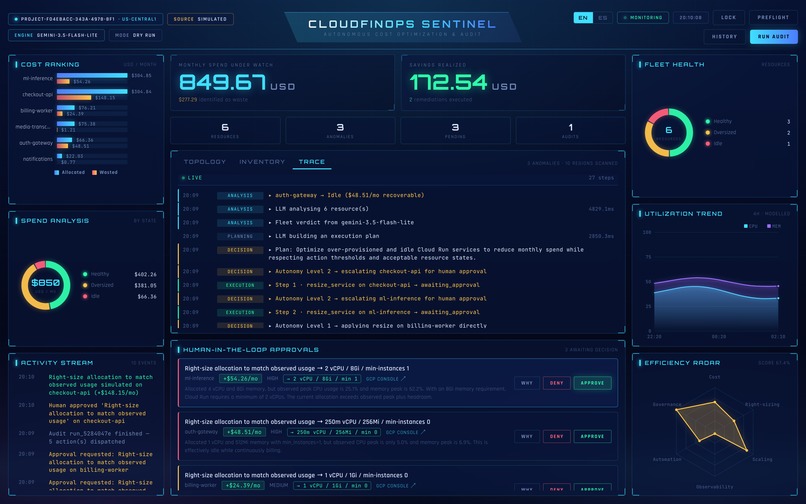The image size is (806, 504).
Task: Click the $850 Spend Analysis donut chart
Action: point(46,285)
